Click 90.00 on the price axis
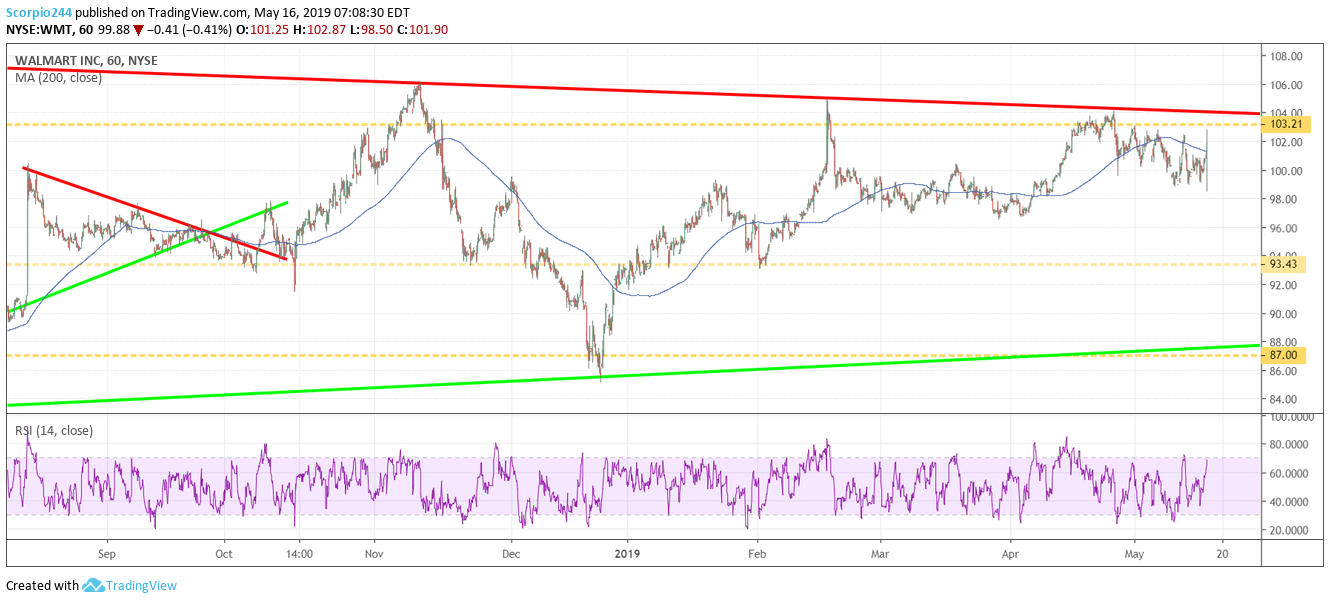This screenshot has height=603, width=1330. pos(1284,314)
